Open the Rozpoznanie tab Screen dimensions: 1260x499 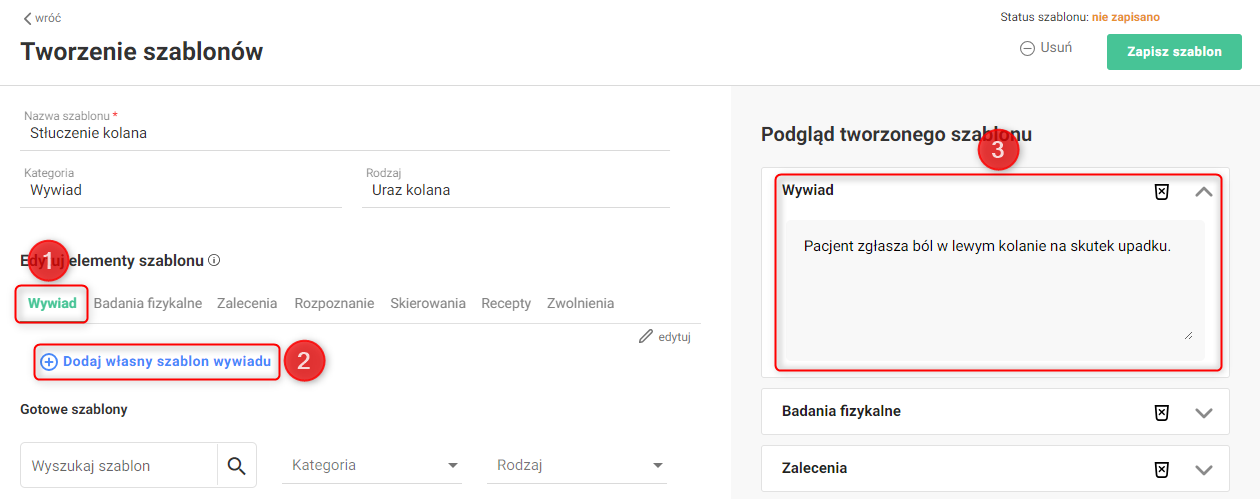pyautogui.click(x=334, y=303)
